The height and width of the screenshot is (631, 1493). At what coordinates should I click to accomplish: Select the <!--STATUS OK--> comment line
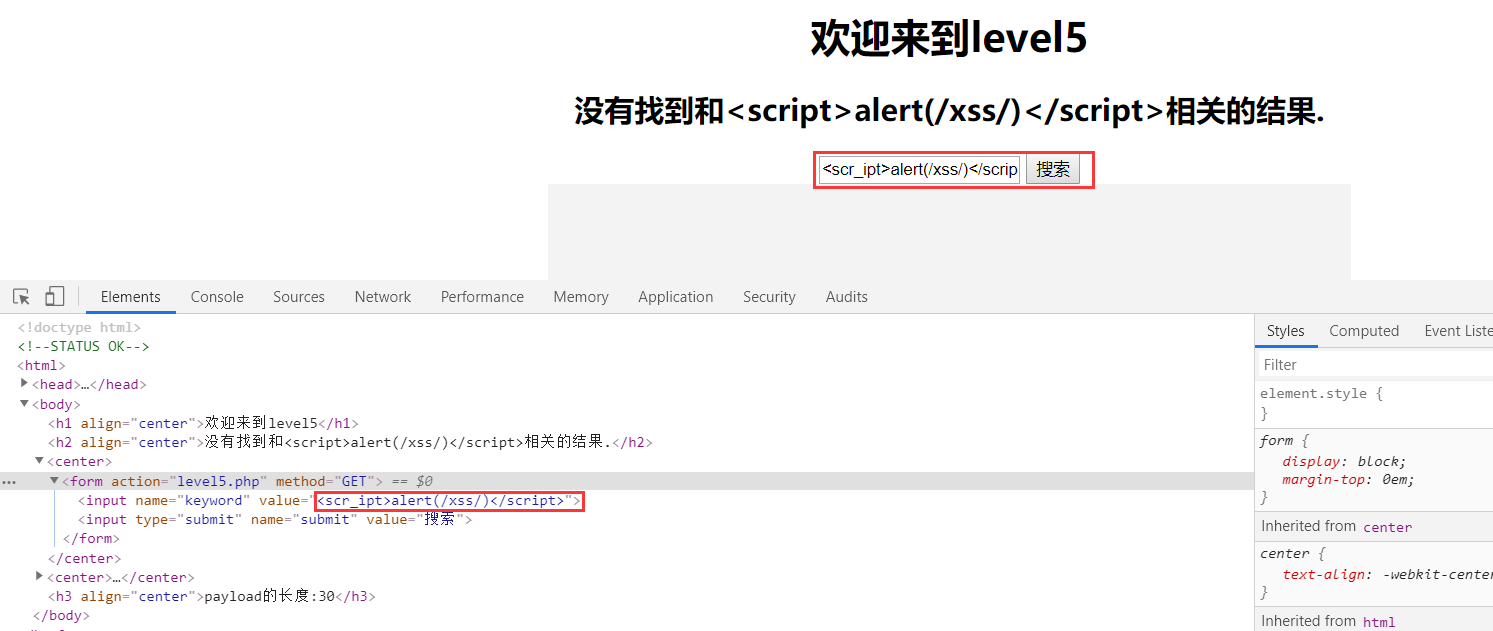click(83, 346)
